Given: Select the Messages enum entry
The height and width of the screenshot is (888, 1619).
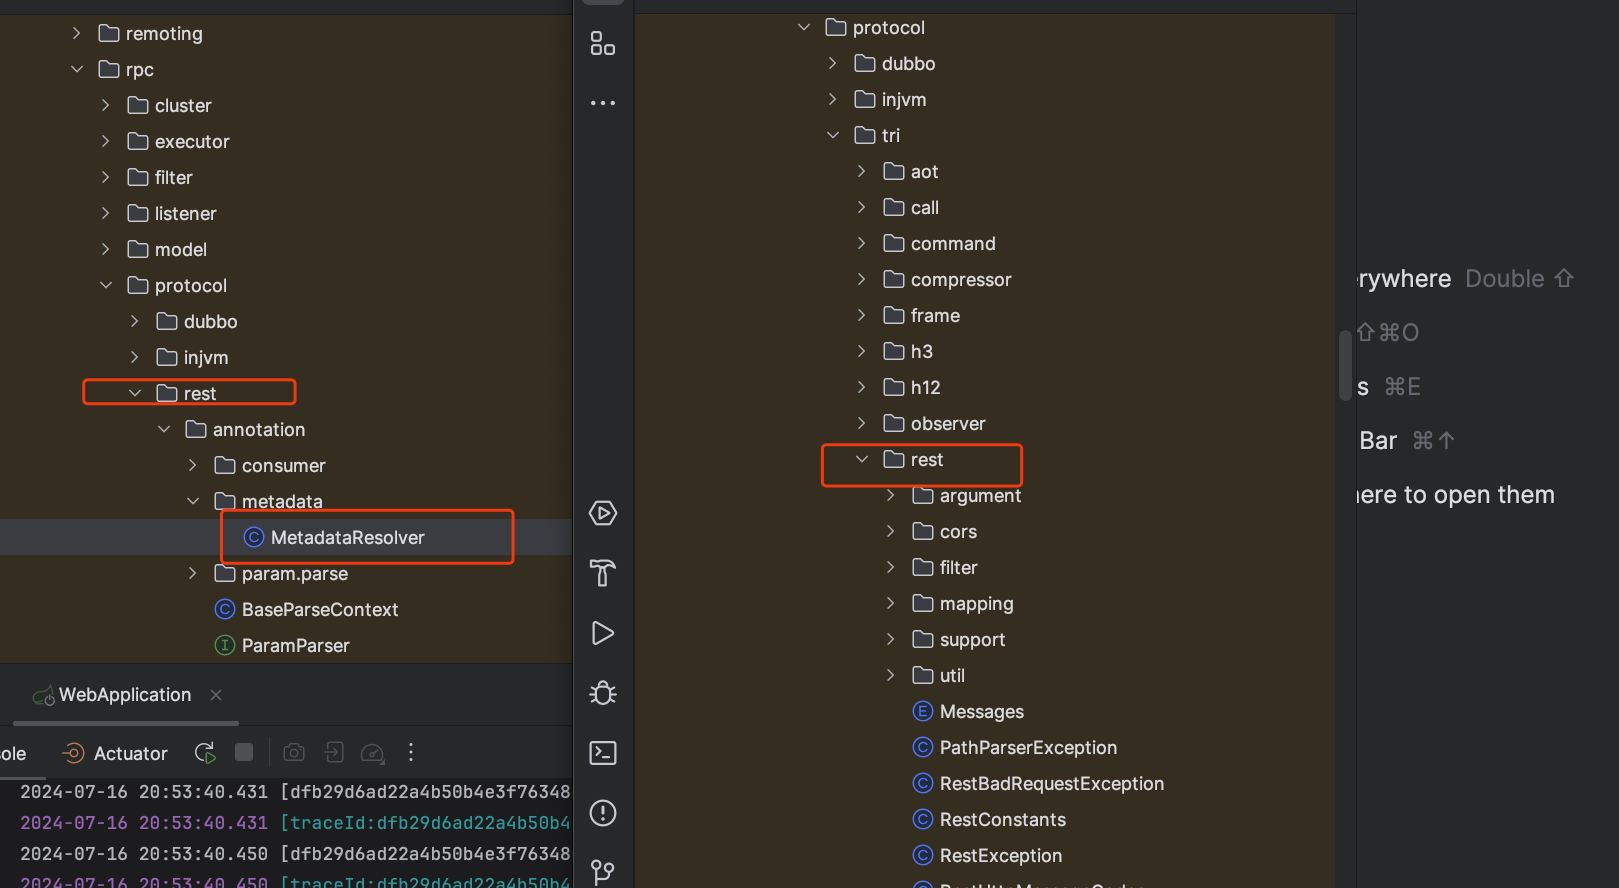Looking at the screenshot, I should [982, 711].
